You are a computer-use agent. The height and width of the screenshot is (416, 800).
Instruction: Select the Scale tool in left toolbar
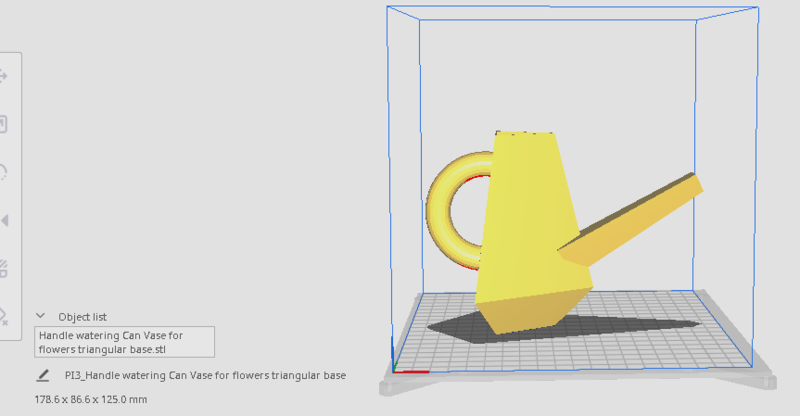point(4,124)
